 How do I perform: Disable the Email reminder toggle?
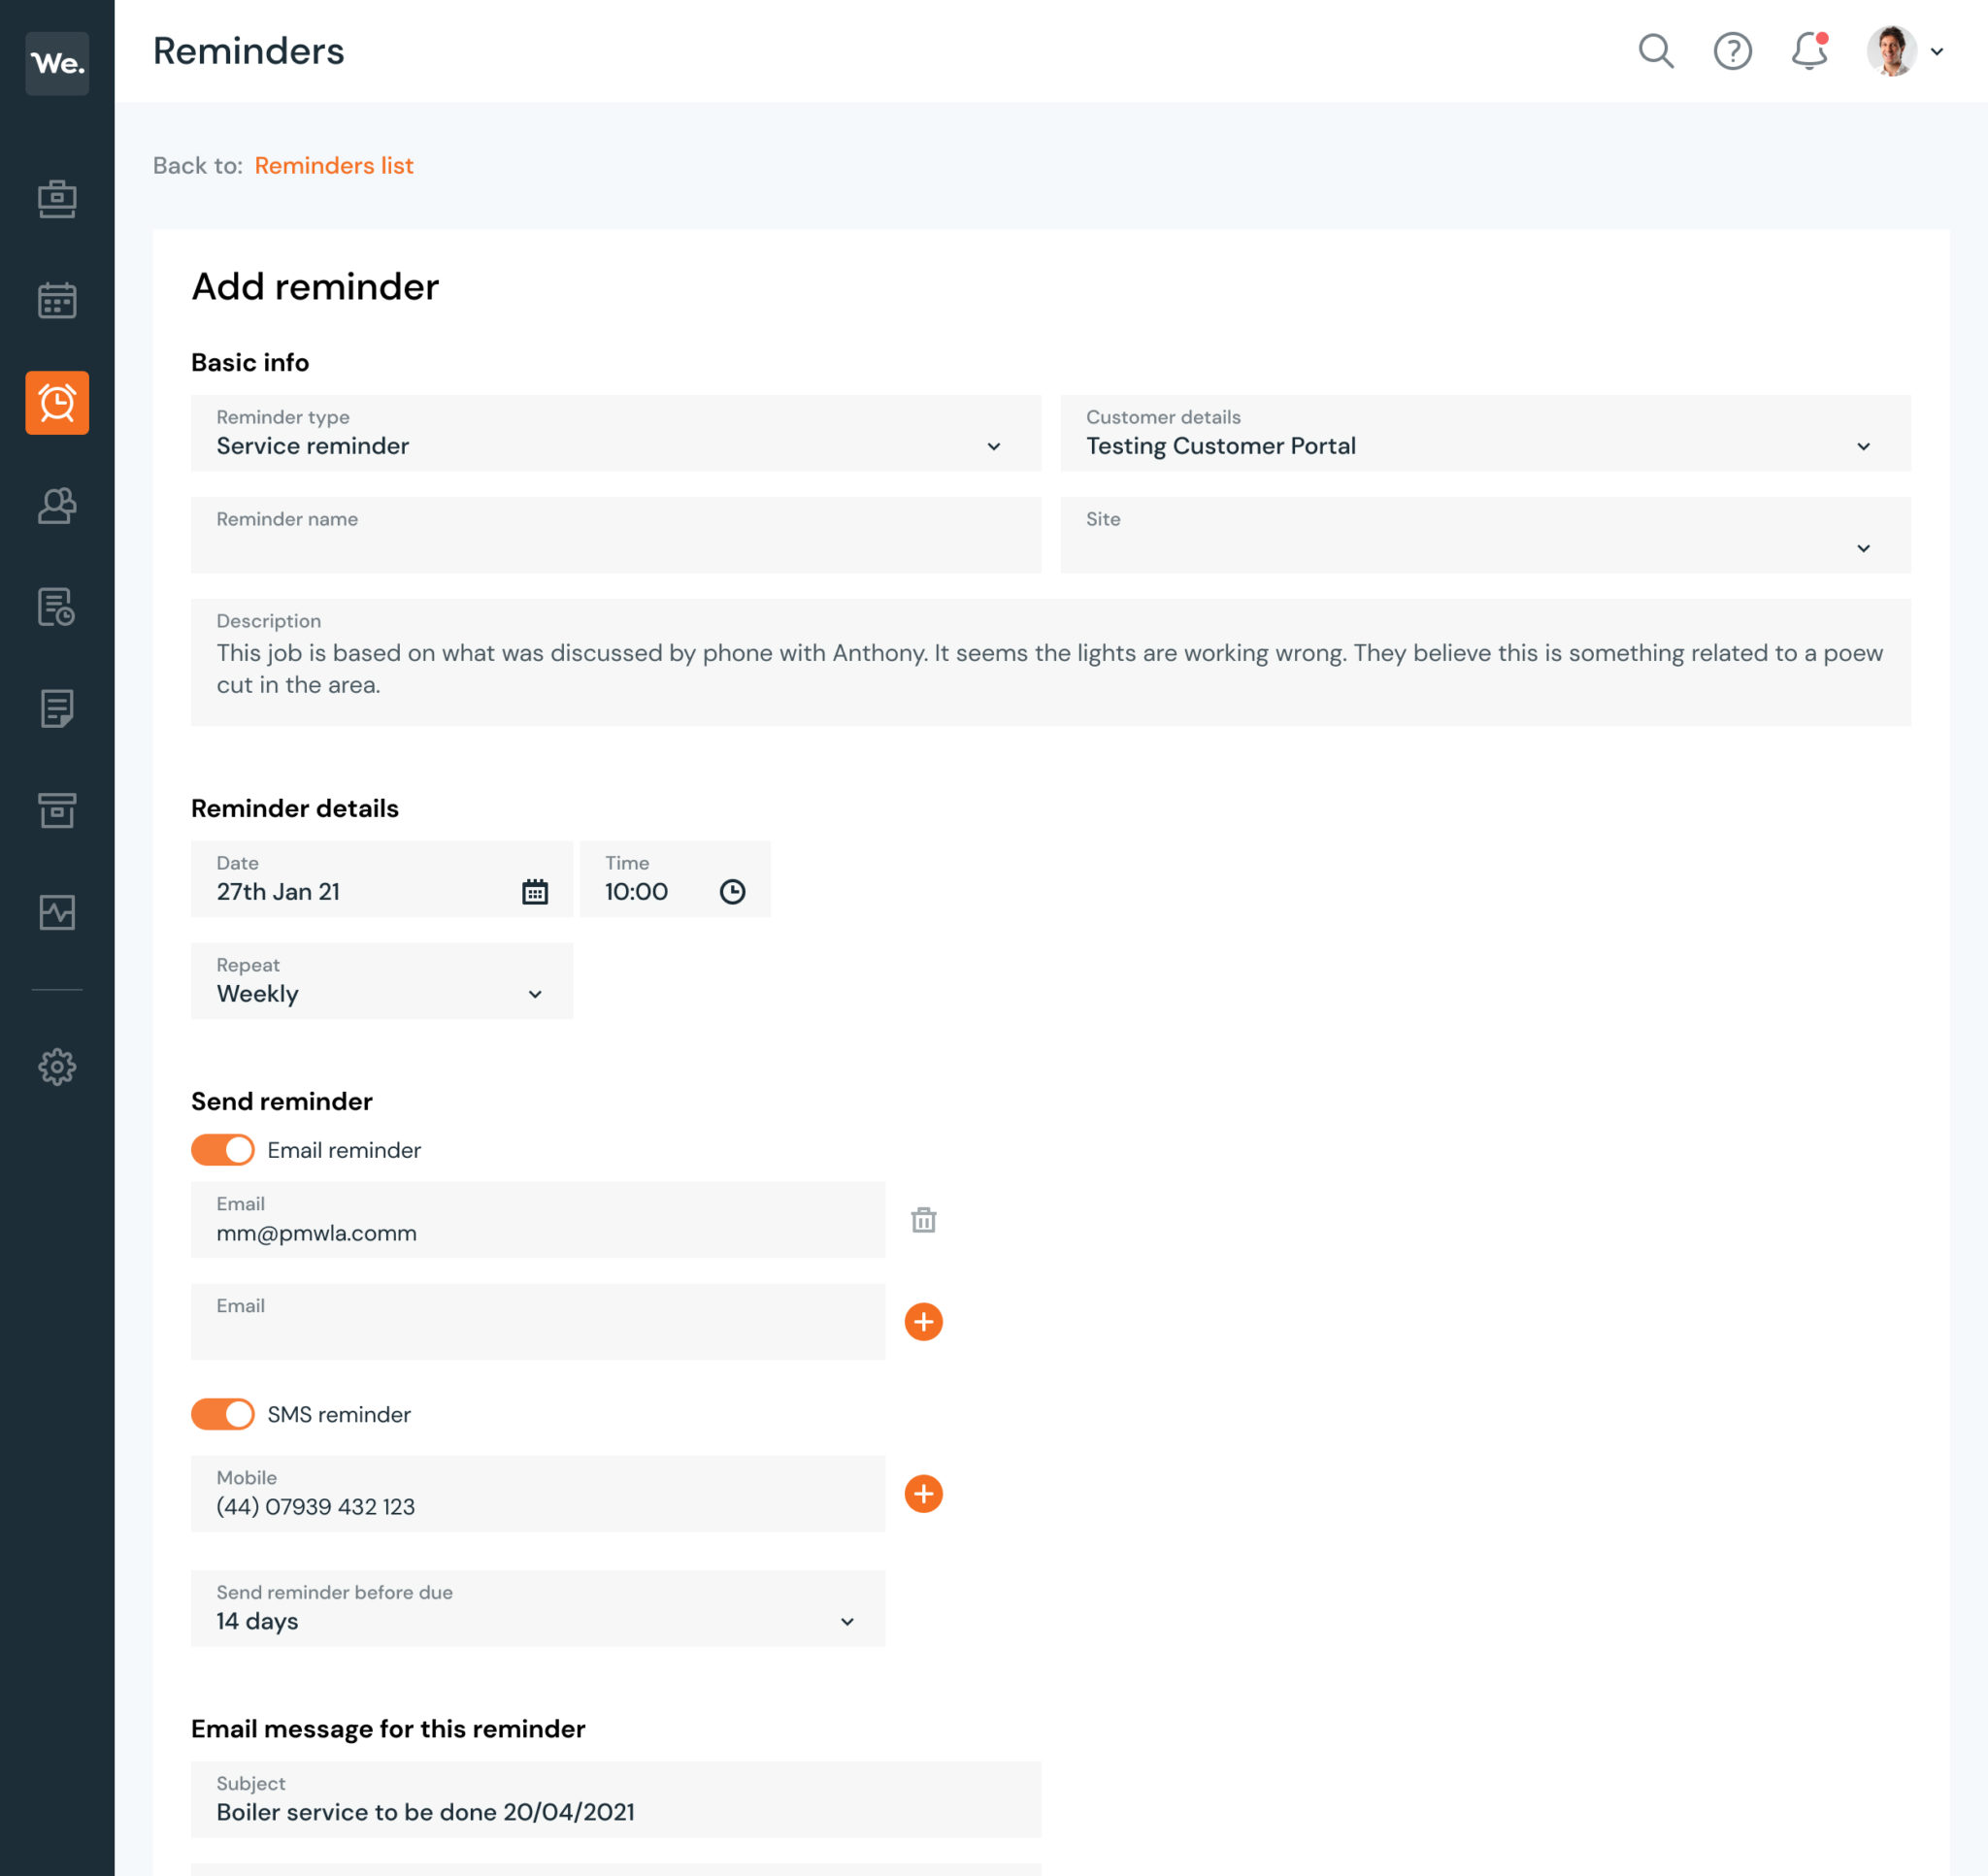[222, 1150]
